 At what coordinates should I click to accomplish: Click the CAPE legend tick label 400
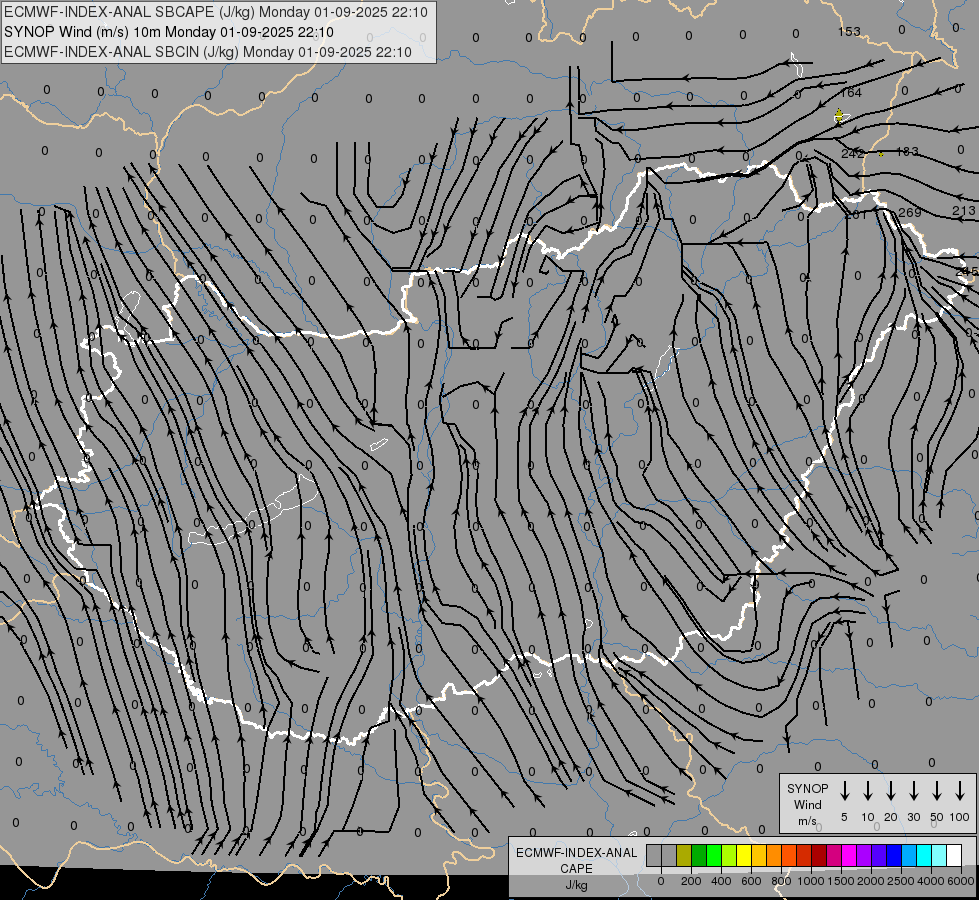coord(721,881)
